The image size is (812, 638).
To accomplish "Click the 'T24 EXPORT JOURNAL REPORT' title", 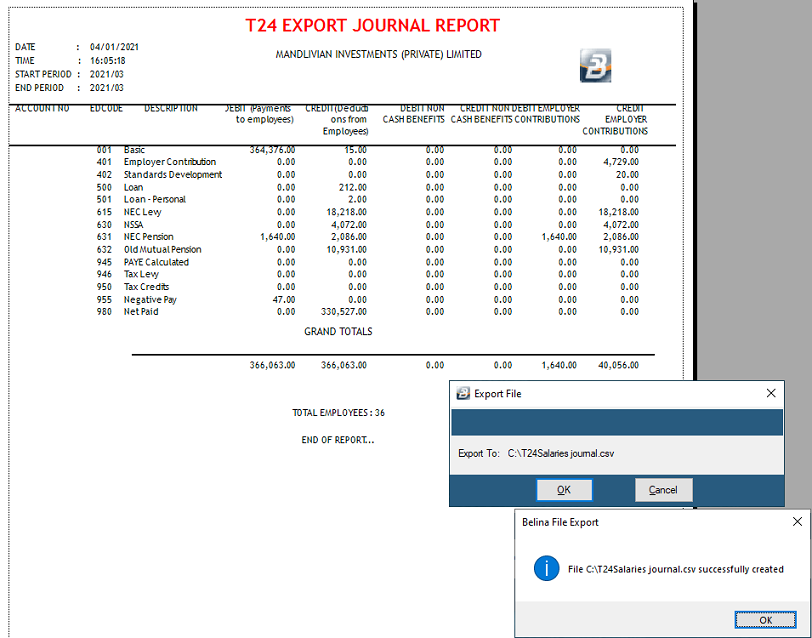I will coord(372,25).
